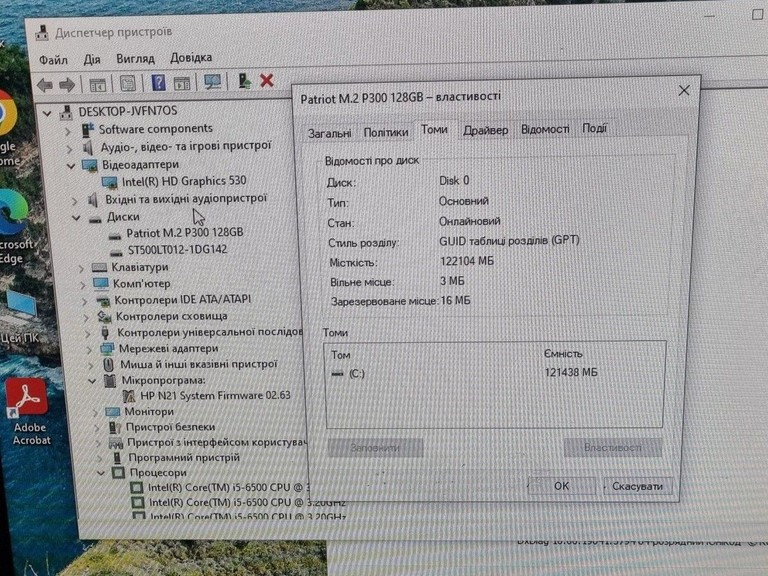Select the Томи tab
Image resolution: width=768 pixels, height=576 pixels.
[x=434, y=129]
